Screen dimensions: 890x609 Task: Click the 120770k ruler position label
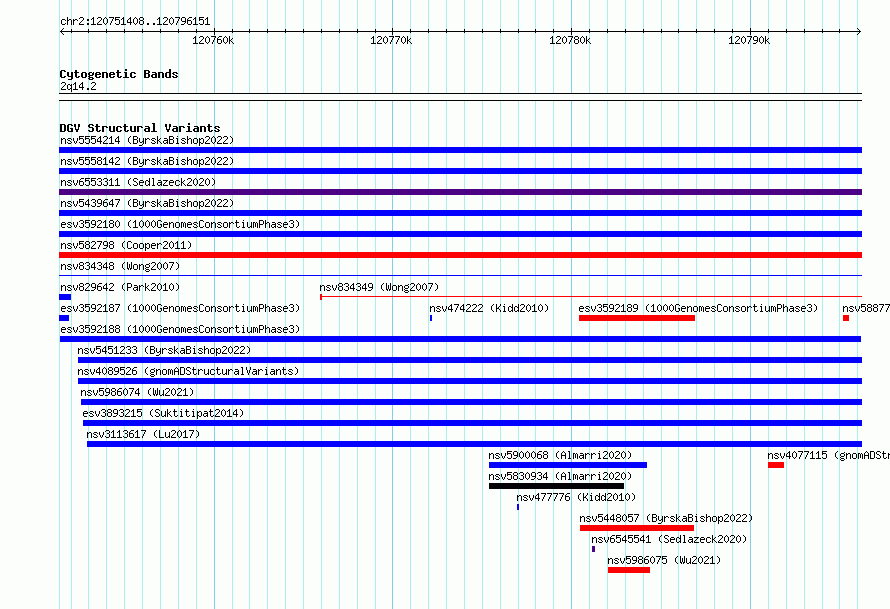pos(391,40)
